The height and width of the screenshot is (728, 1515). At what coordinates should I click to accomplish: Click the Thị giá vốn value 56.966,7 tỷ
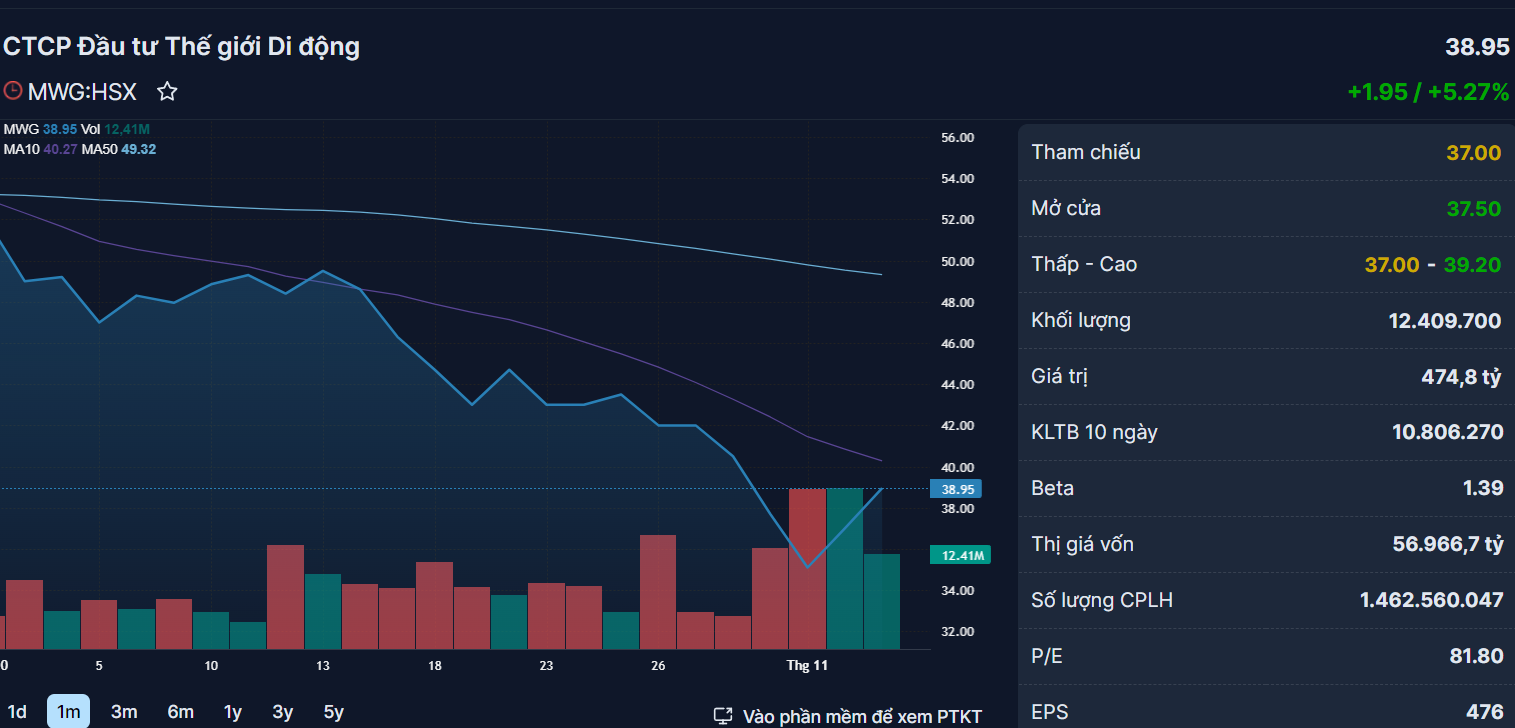[1448, 545]
